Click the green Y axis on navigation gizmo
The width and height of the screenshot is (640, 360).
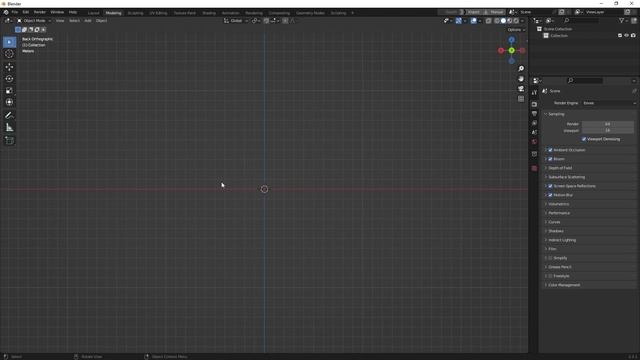point(511,50)
